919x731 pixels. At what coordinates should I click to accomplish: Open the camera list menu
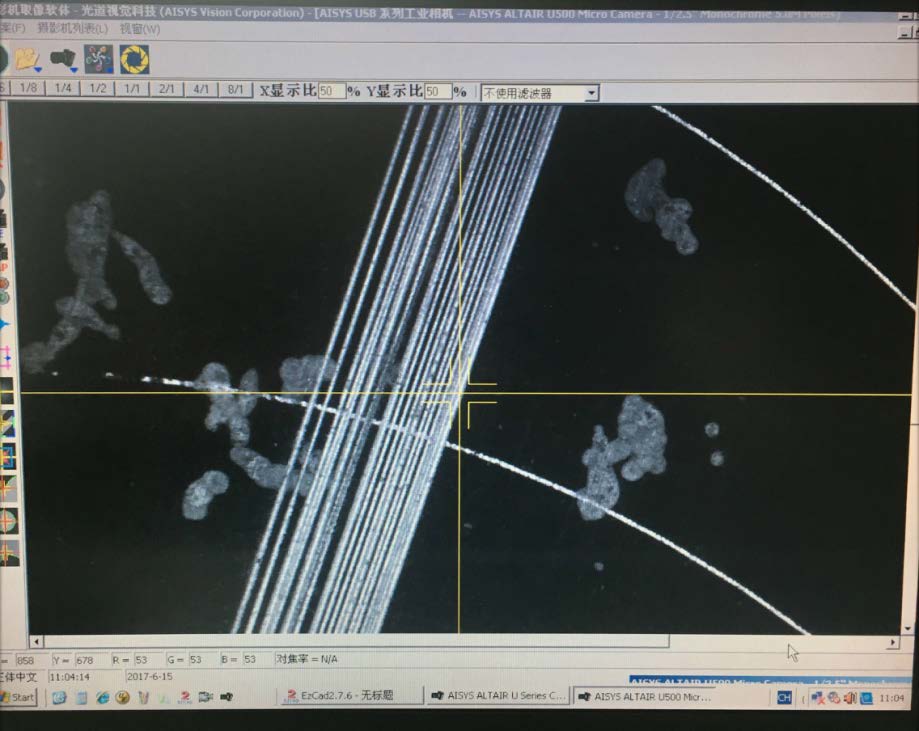coord(73,28)
